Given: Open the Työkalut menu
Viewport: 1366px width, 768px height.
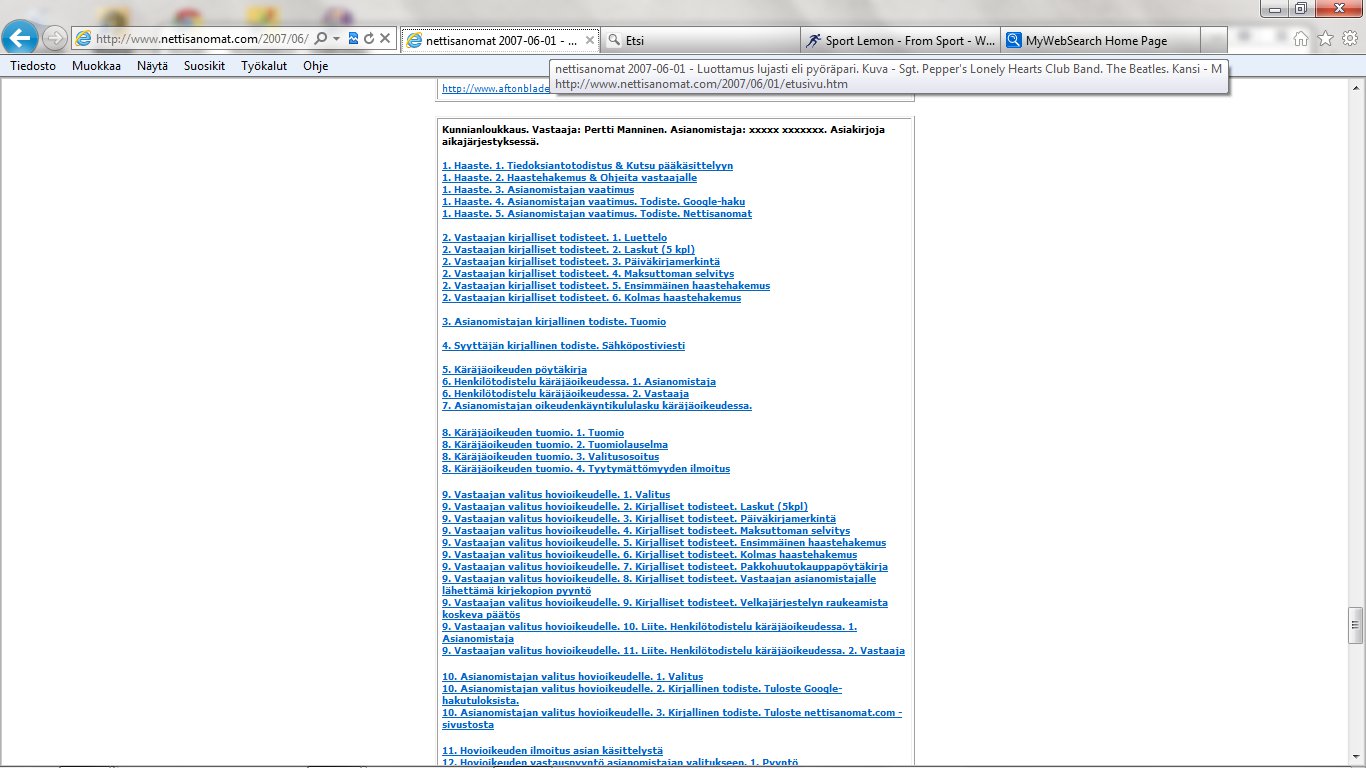Looking at the screenshot, I should pyautogui.click(x=264, y=66).
